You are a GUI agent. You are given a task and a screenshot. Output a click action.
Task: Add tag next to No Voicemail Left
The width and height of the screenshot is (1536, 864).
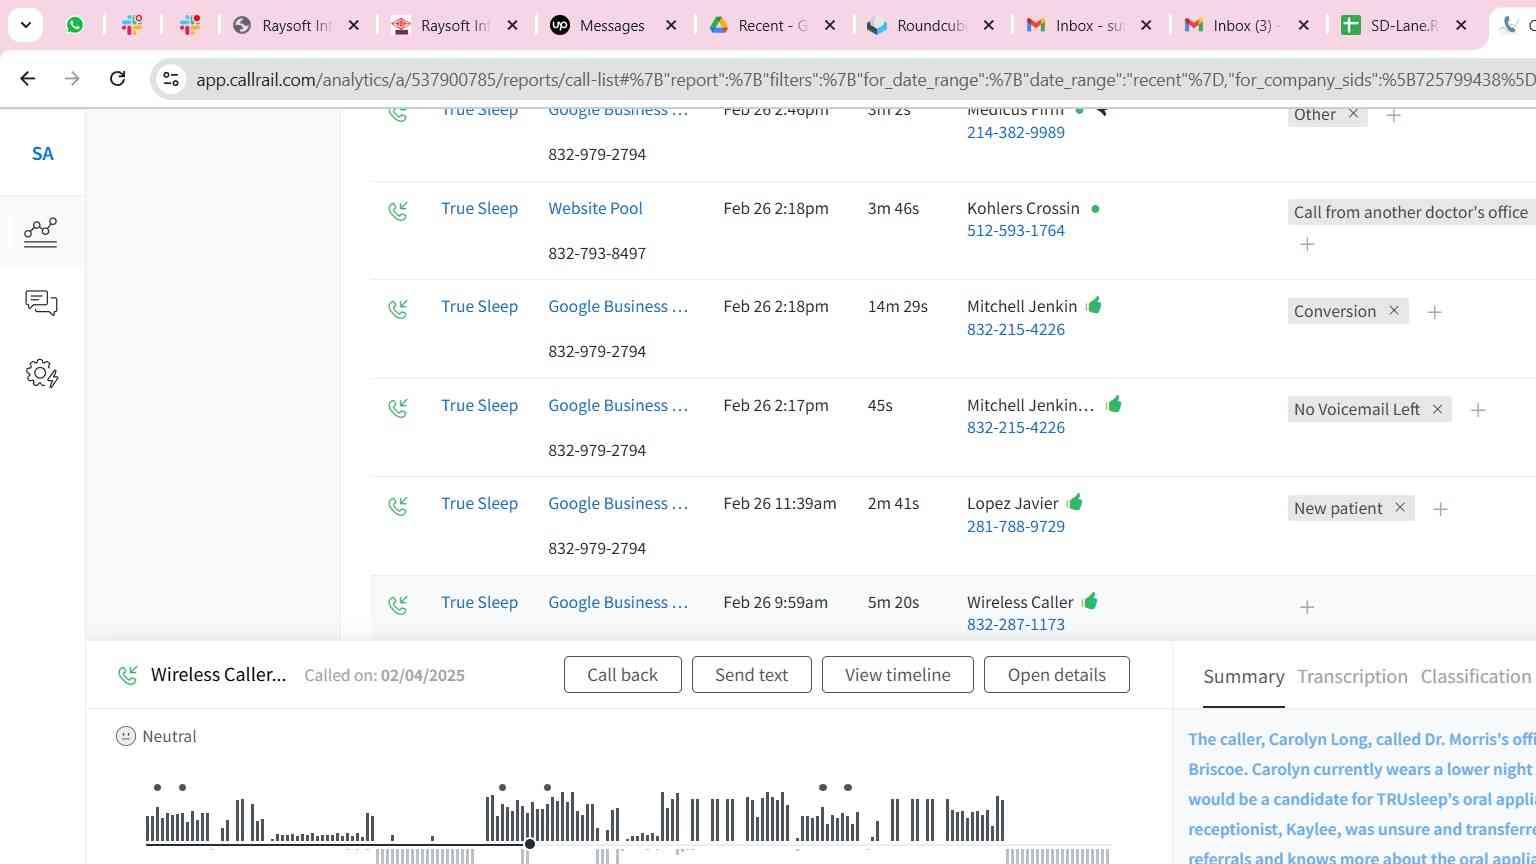click(1478, 410)
